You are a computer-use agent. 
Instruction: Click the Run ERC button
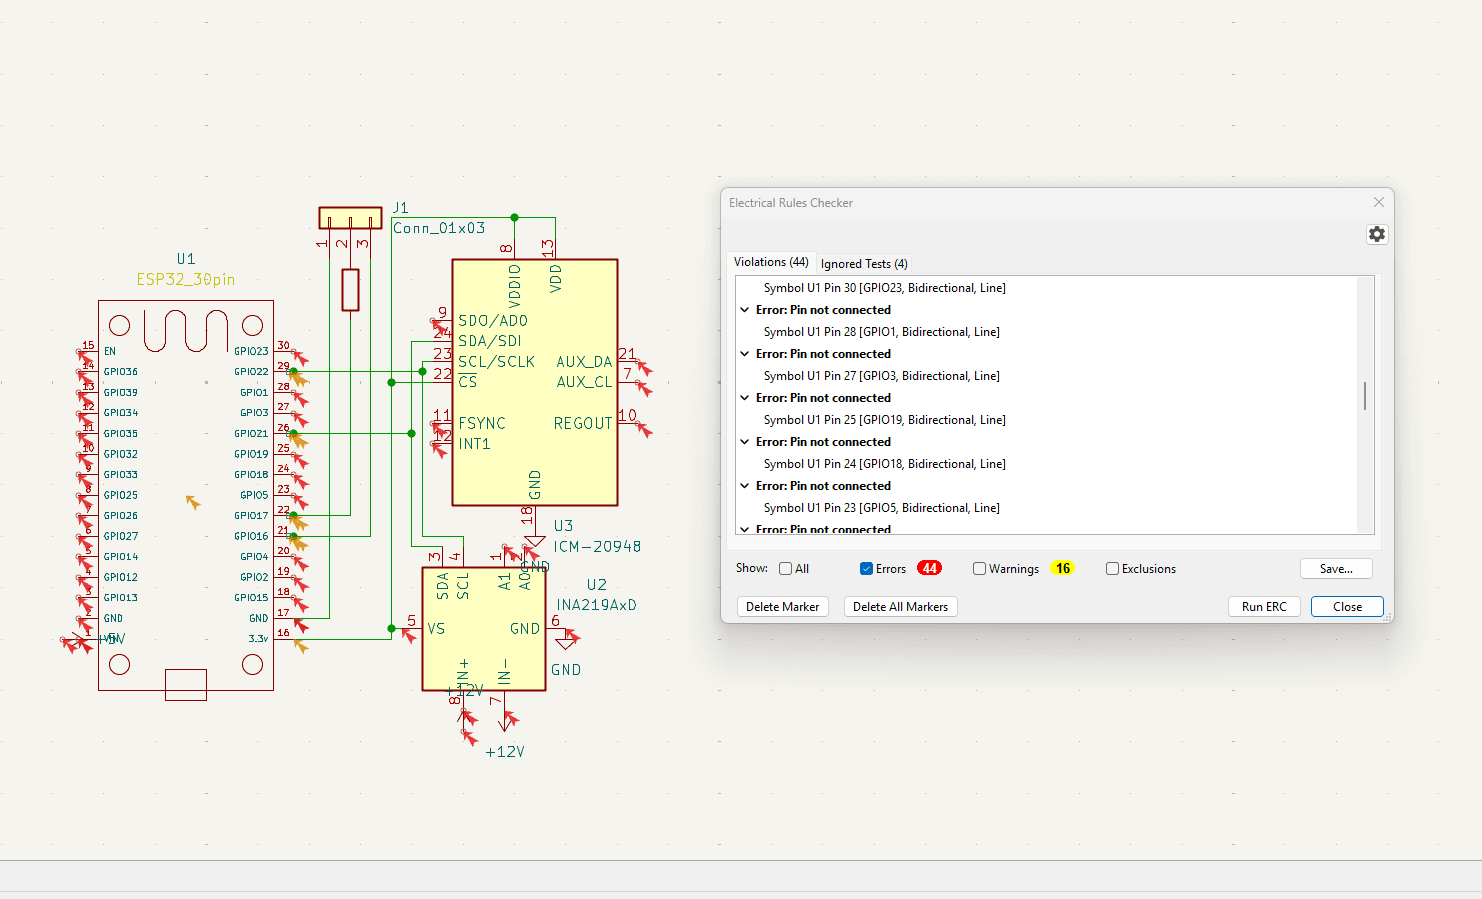(x=1264, y=607)
